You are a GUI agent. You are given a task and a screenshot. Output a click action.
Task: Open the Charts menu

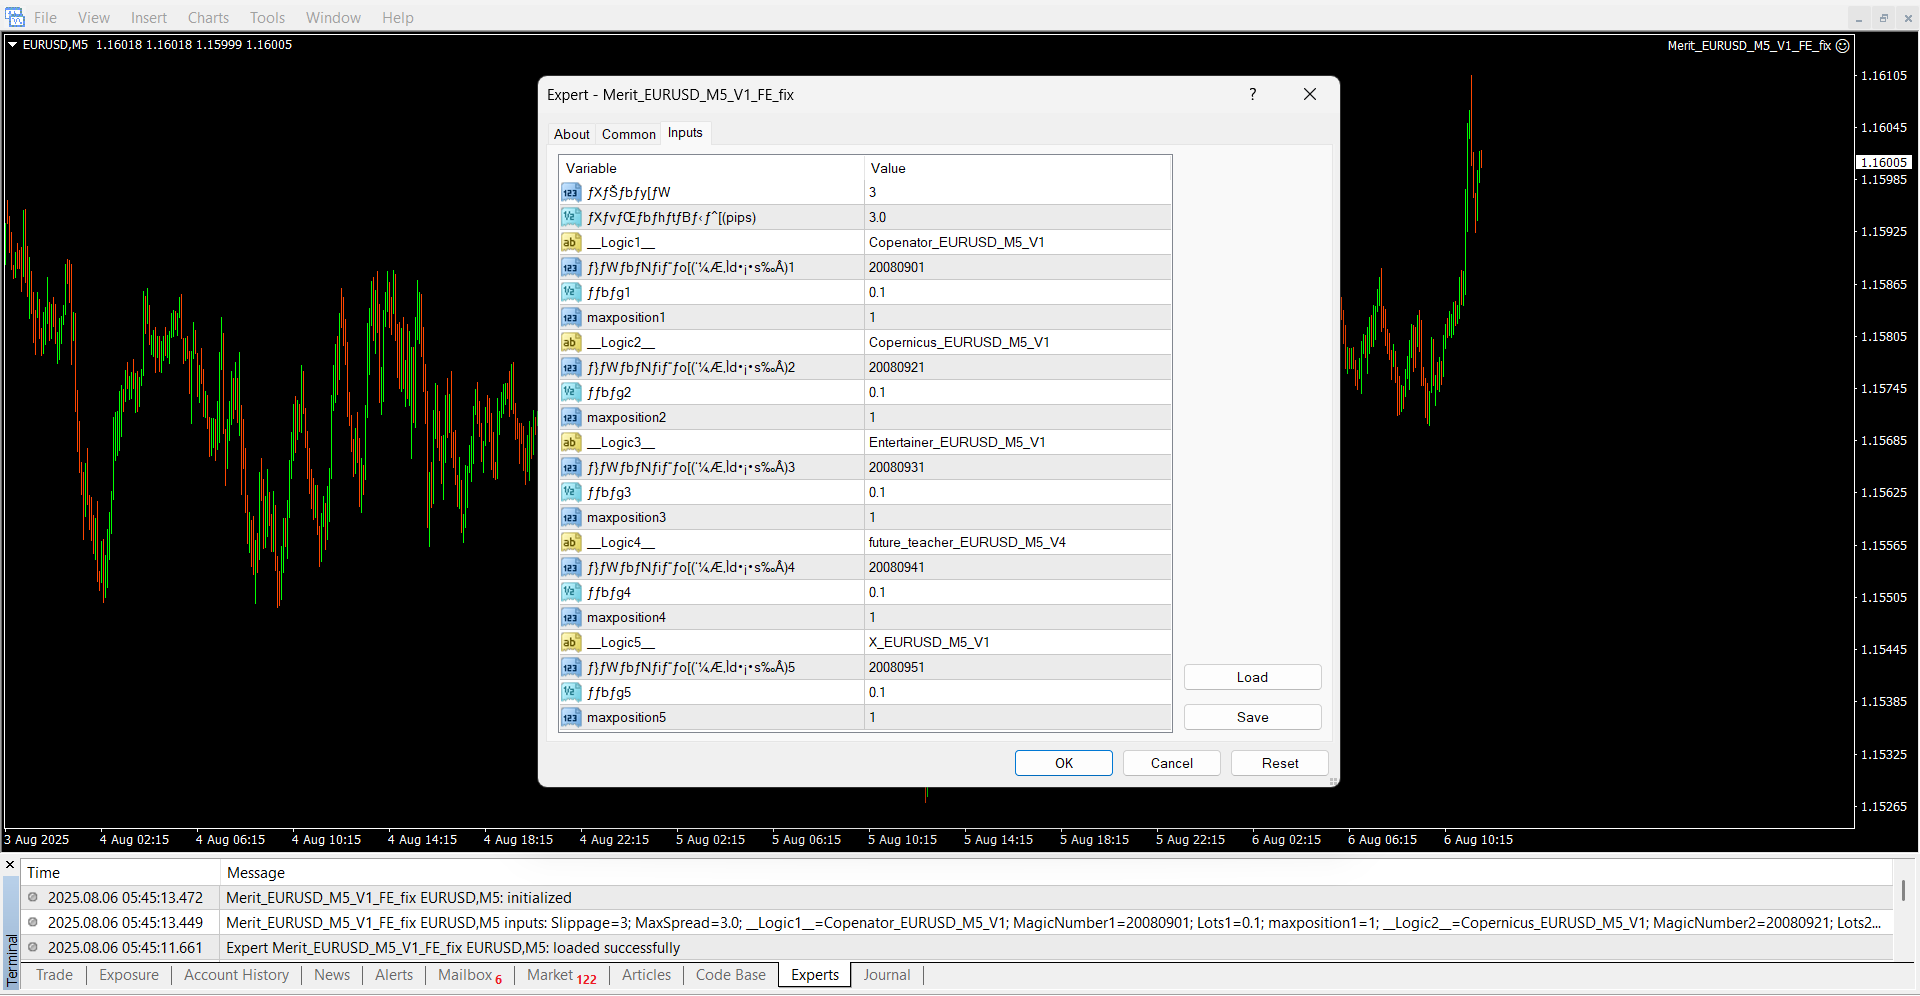(x=208, y=17)
